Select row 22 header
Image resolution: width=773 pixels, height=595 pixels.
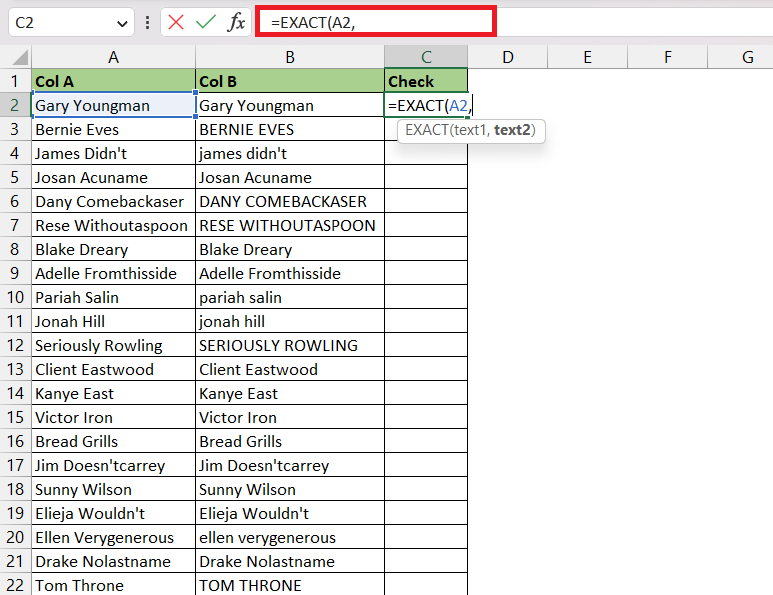[x=15, y=585]
